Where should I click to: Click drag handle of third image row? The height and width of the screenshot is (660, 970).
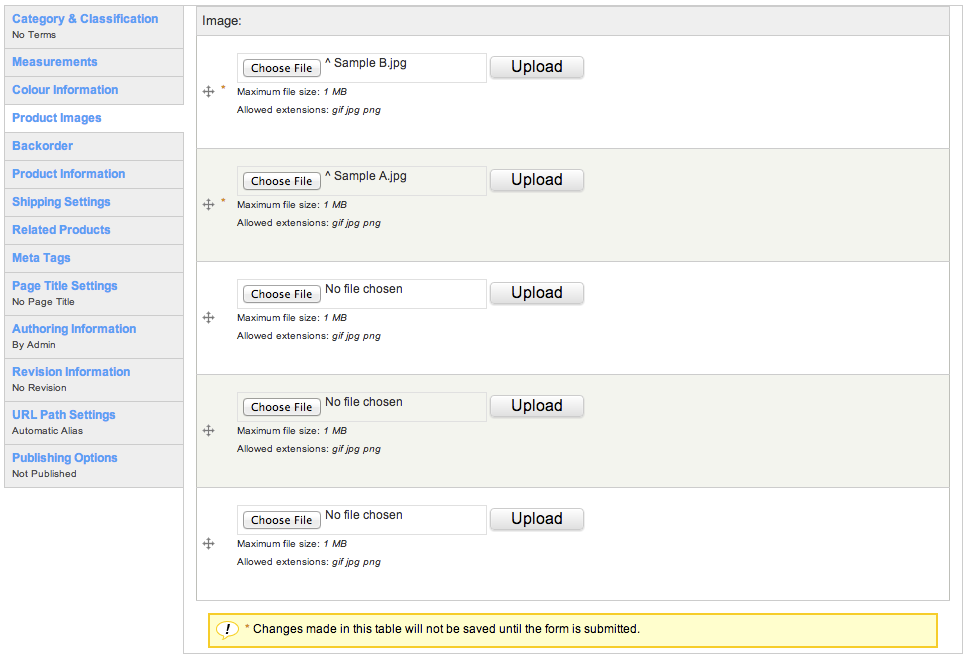click(208, 318)
